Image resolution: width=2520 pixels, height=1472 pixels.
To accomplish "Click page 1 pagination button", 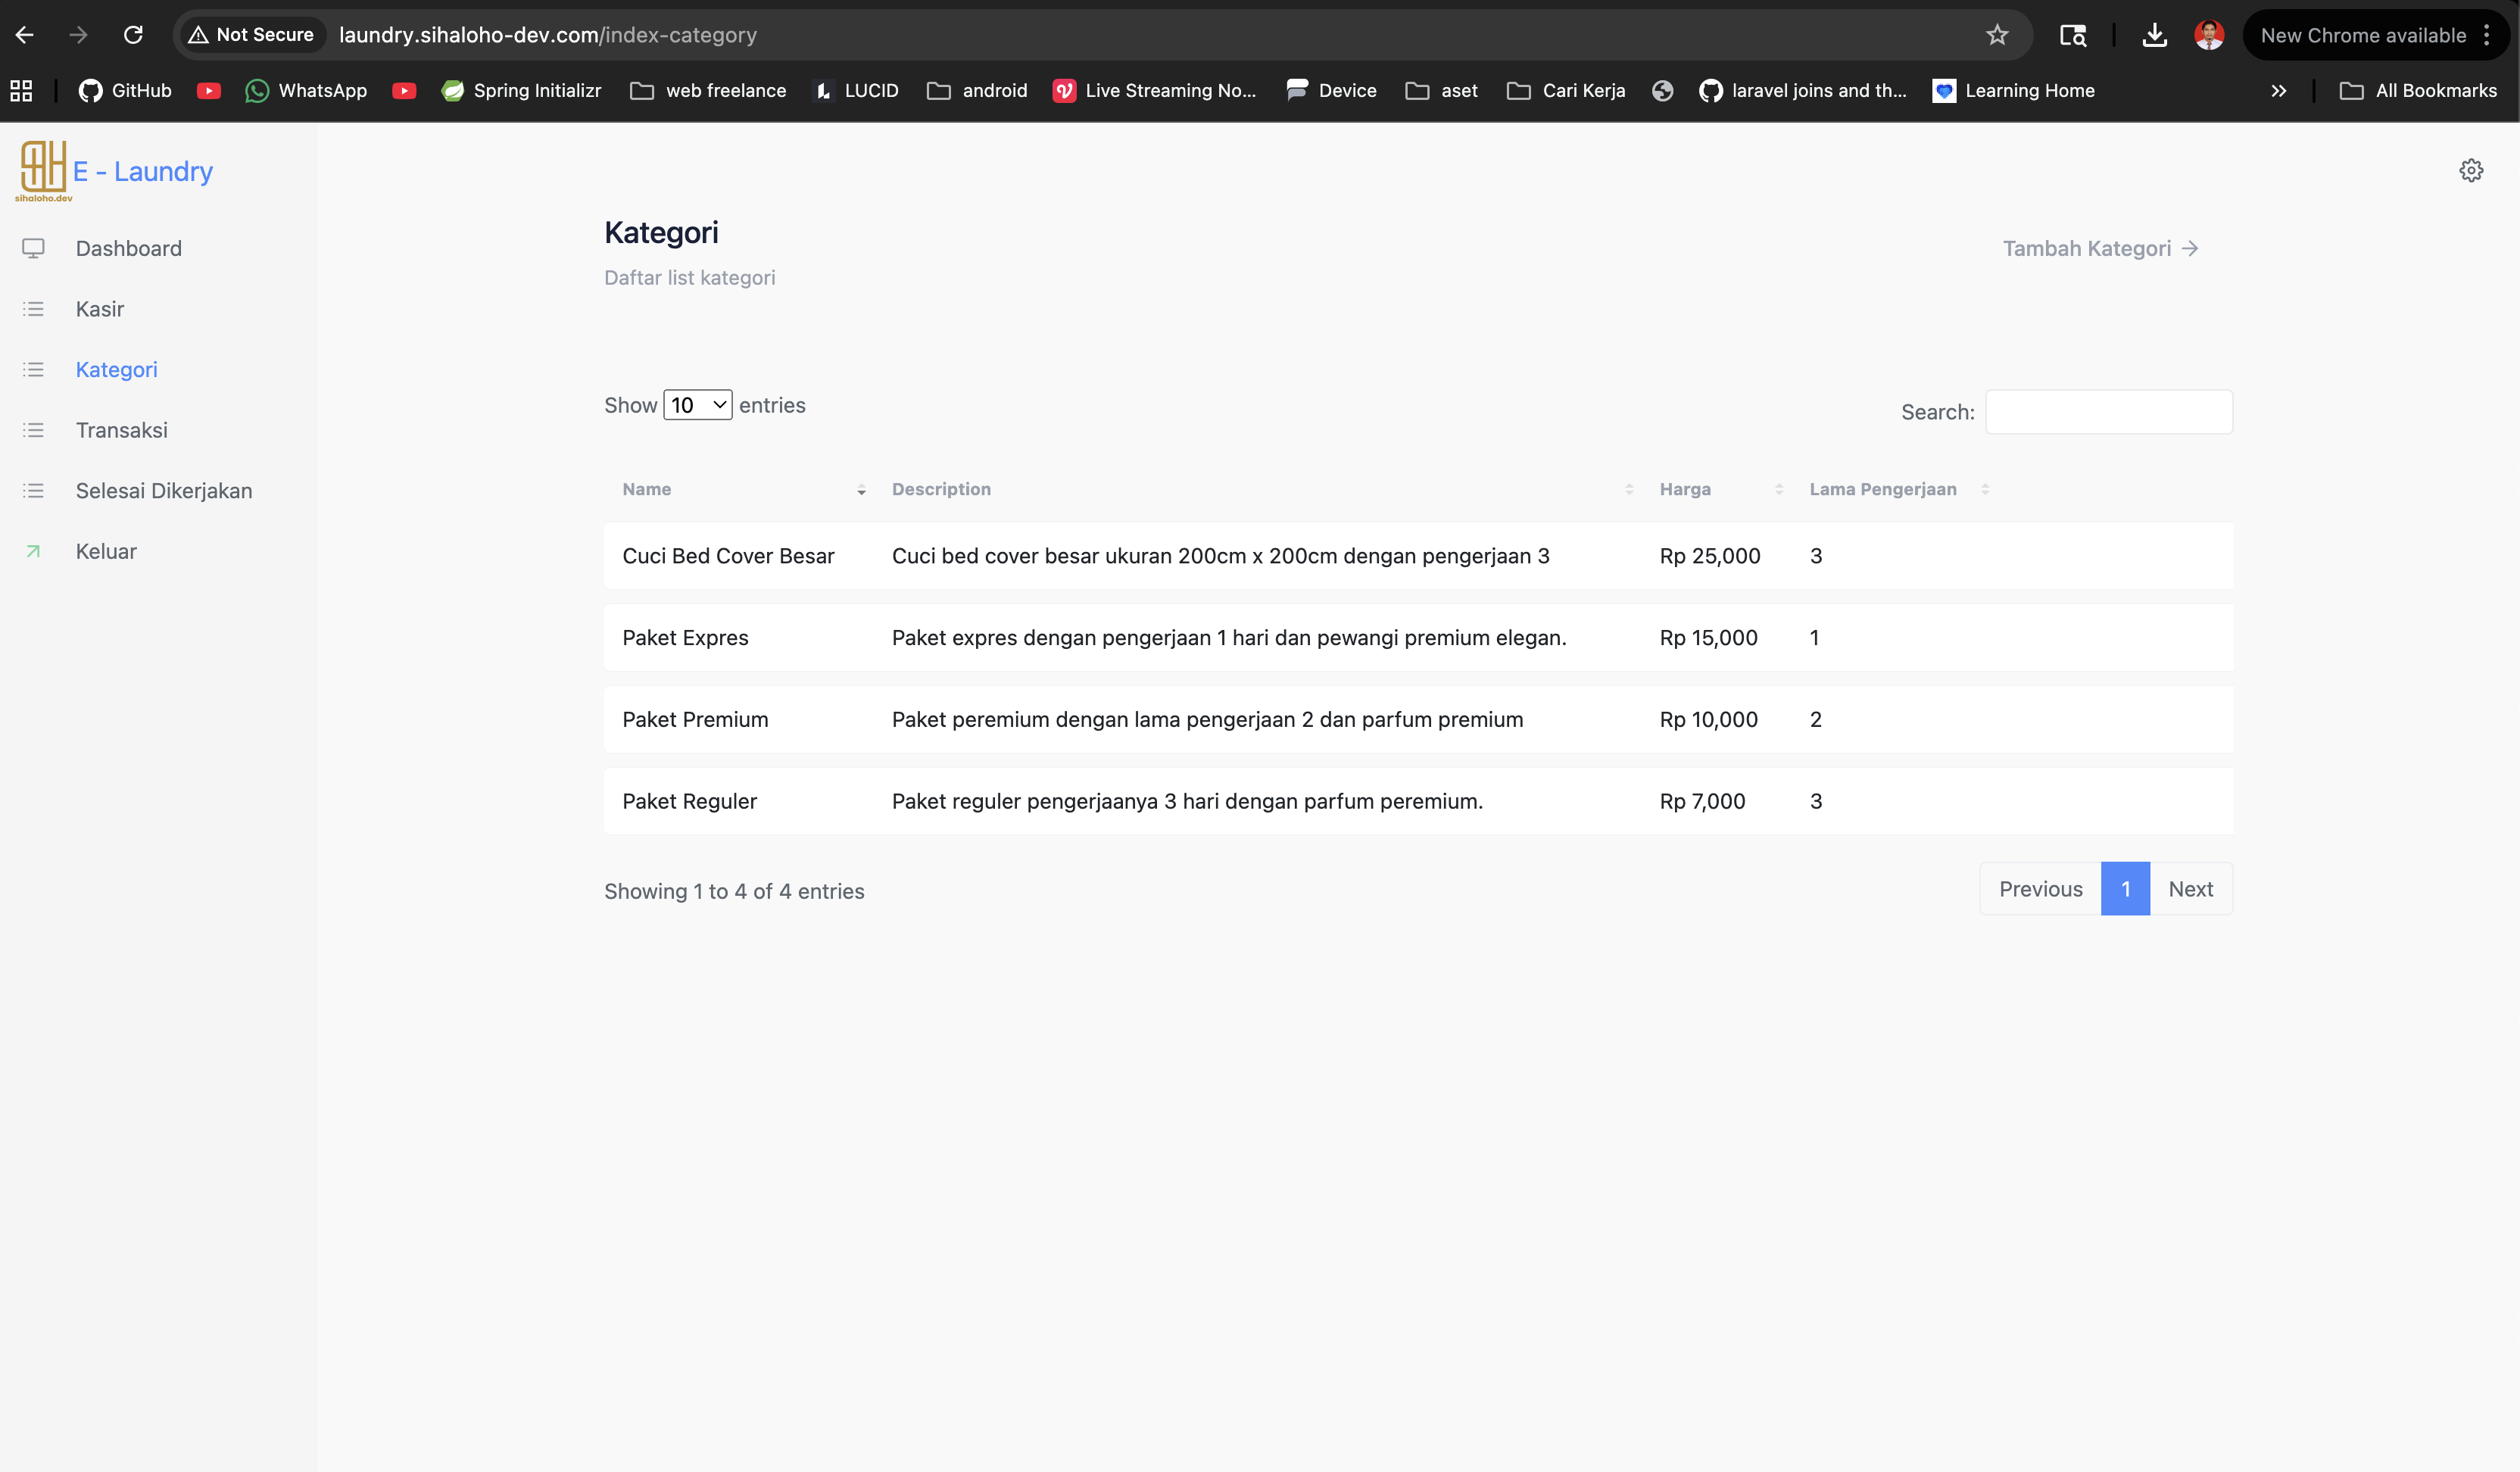I will [2125, 889].
